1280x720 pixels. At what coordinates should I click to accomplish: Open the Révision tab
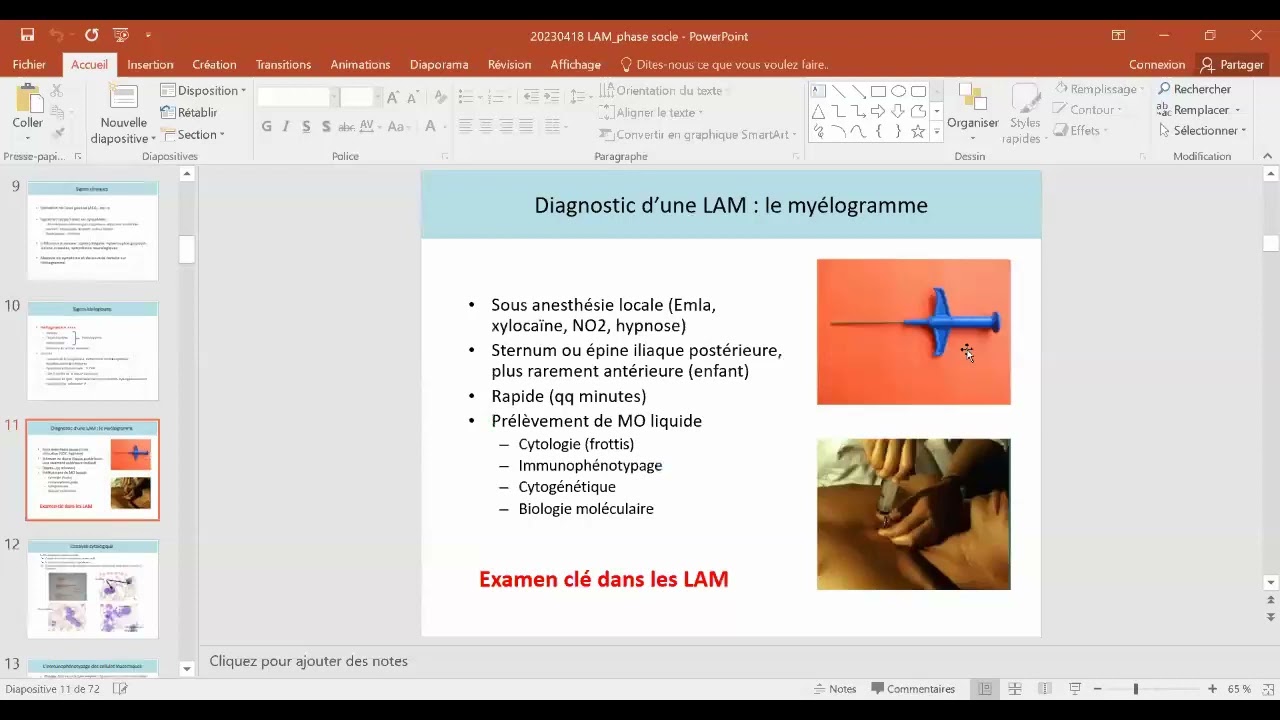coord(509,64)
